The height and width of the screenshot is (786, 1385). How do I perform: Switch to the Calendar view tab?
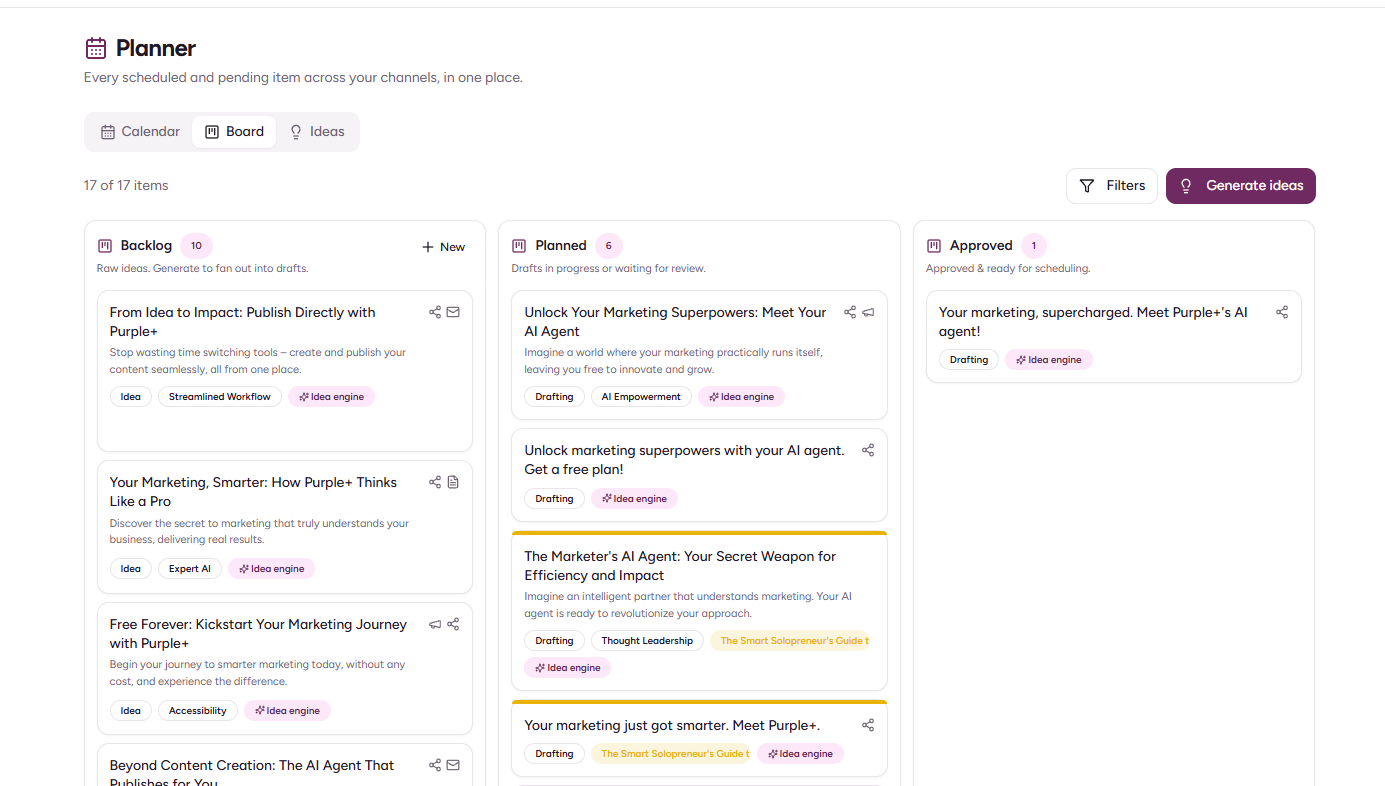click(x=140, y=132)
